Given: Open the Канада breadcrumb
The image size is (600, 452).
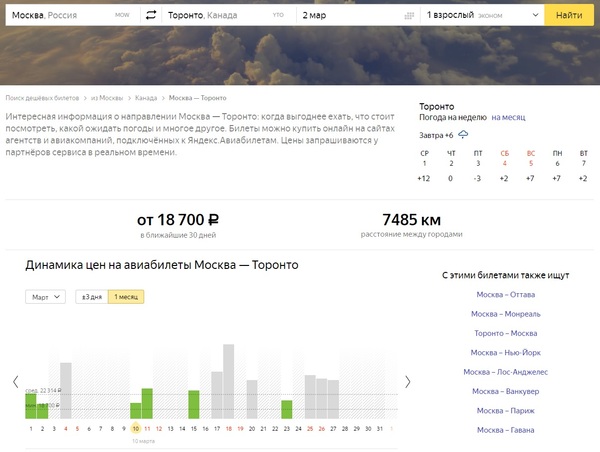Looking at the screenshot, I should [146, 98].
